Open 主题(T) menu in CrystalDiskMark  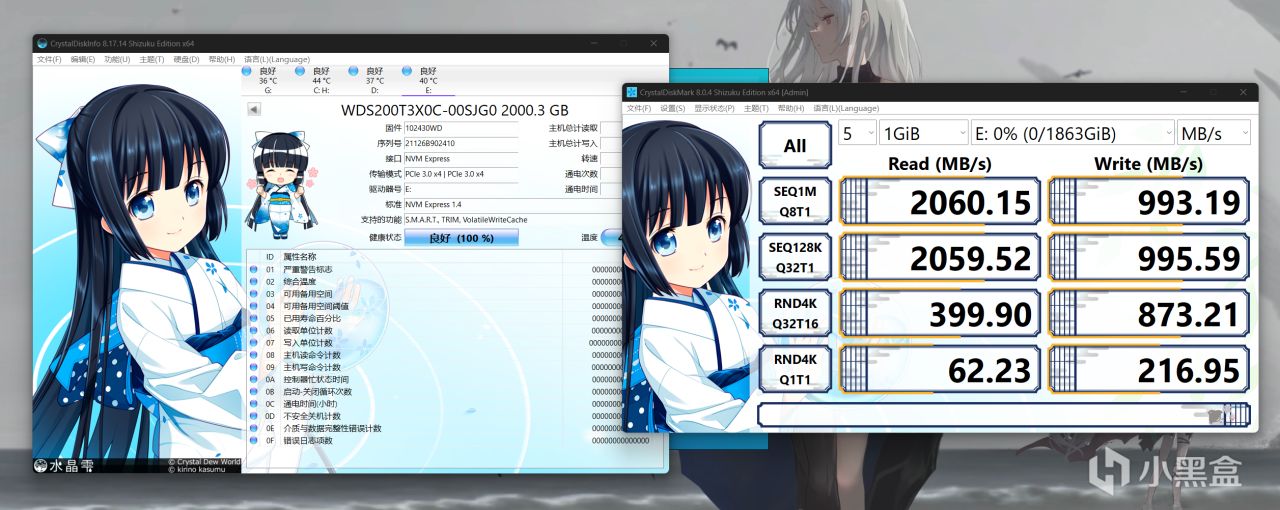(x=756, y=108)
